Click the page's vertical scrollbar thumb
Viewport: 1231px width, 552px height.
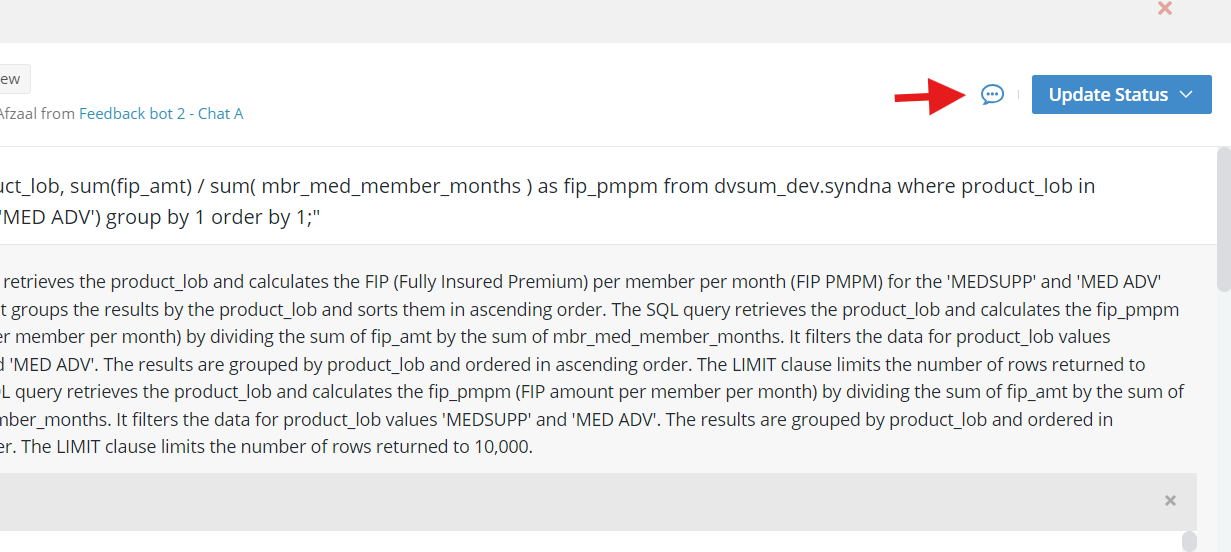point(1222,218)
